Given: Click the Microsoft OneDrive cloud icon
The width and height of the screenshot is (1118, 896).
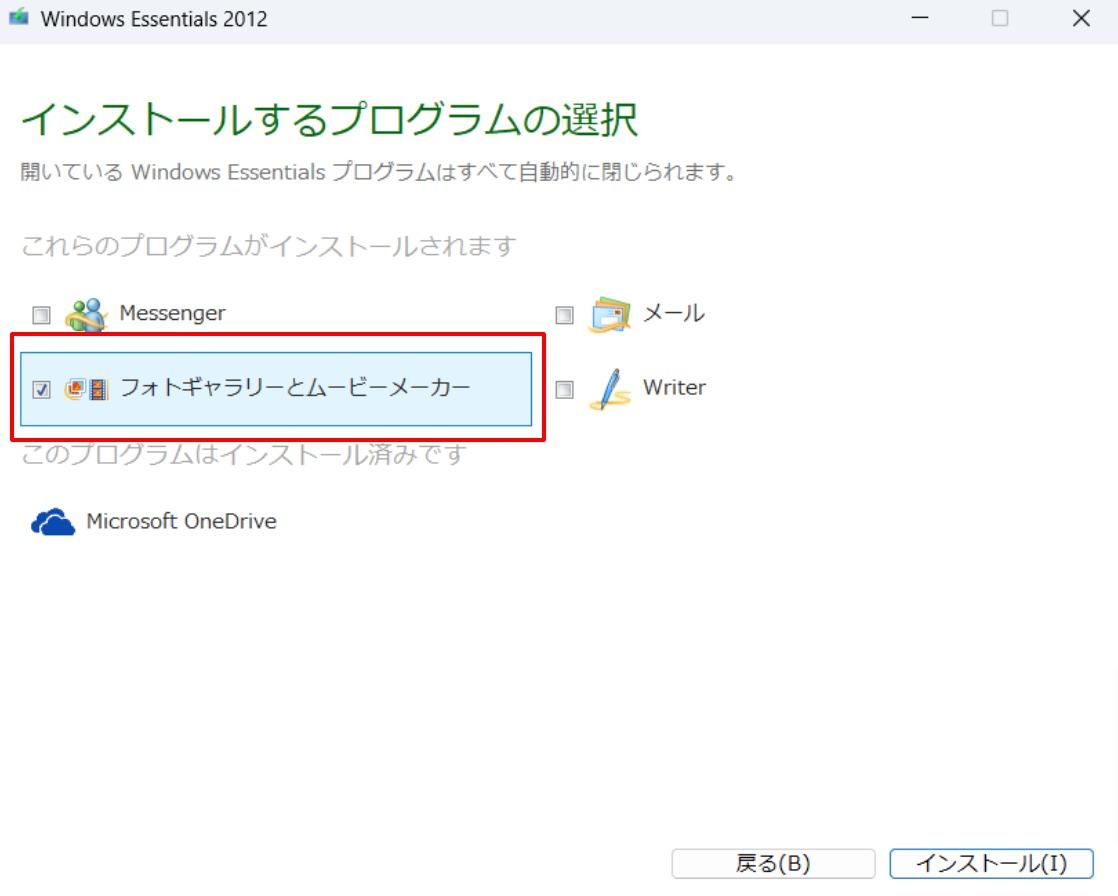Looking at the screenshot, I should (x=53, y=522).
